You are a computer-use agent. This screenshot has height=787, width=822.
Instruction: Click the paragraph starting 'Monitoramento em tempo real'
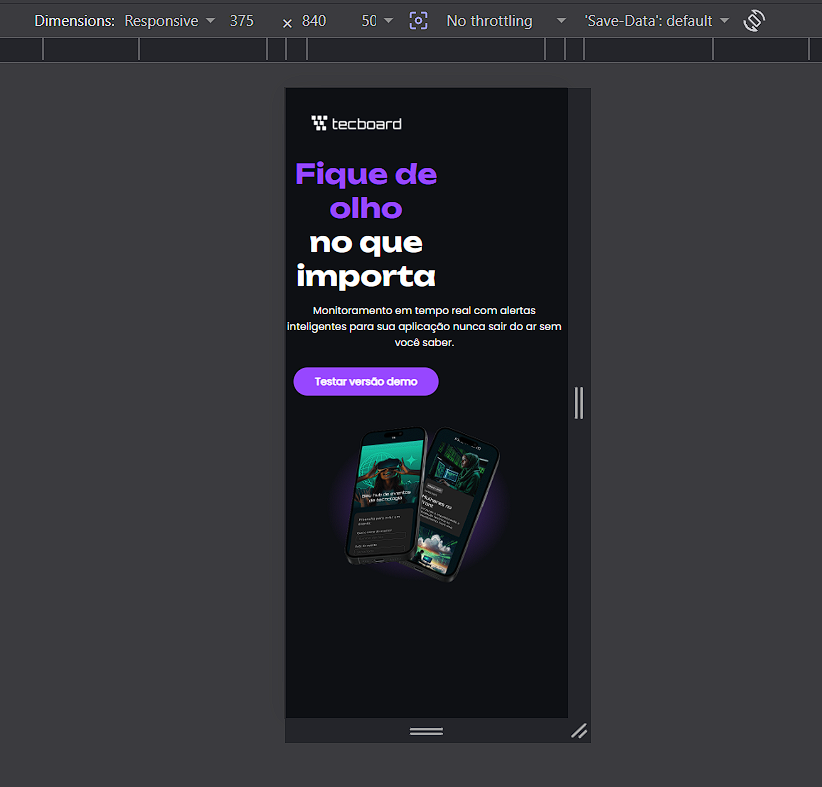tap(424, 326)
